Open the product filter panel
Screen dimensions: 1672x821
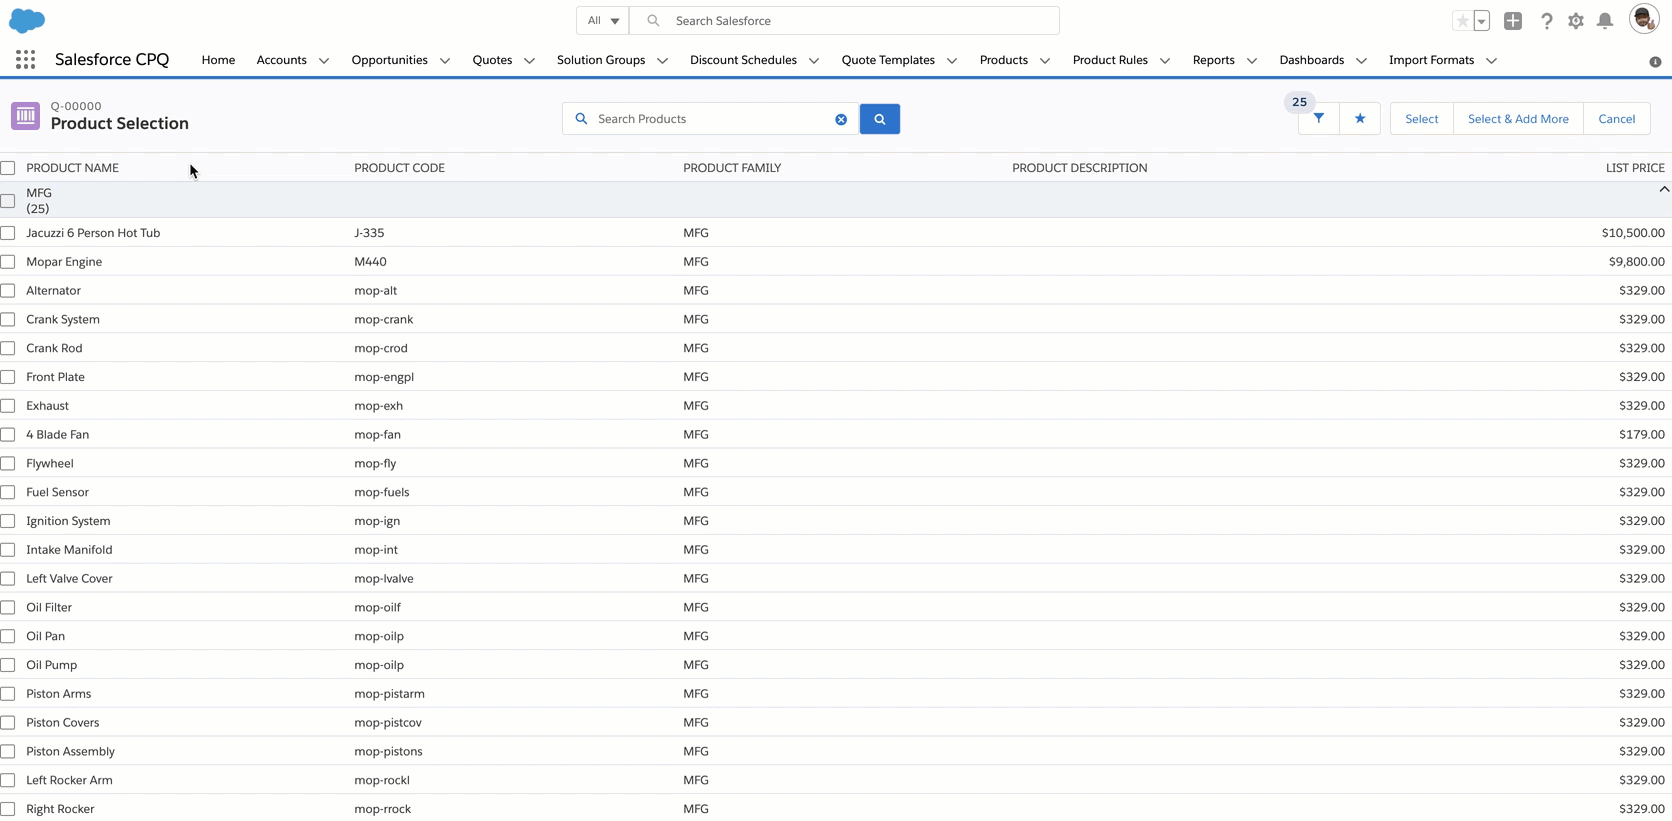1318,119
